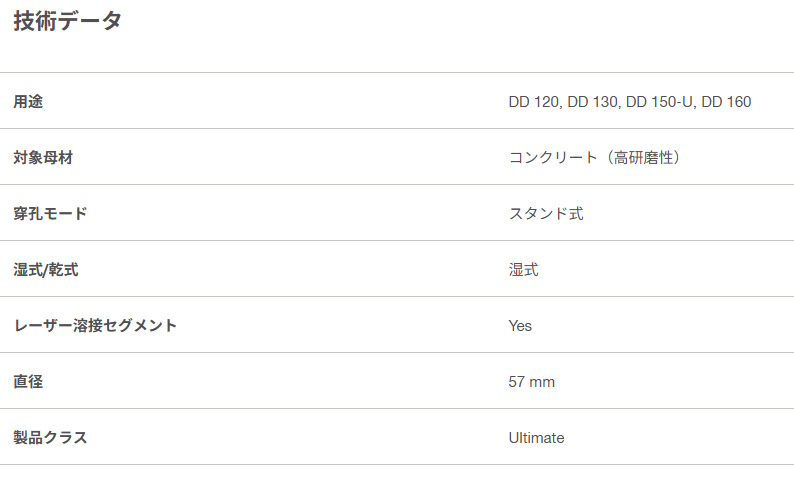
Task: Click the mm unit in the 直径 row
Action: pyautogui.click(x=543, y=381)
